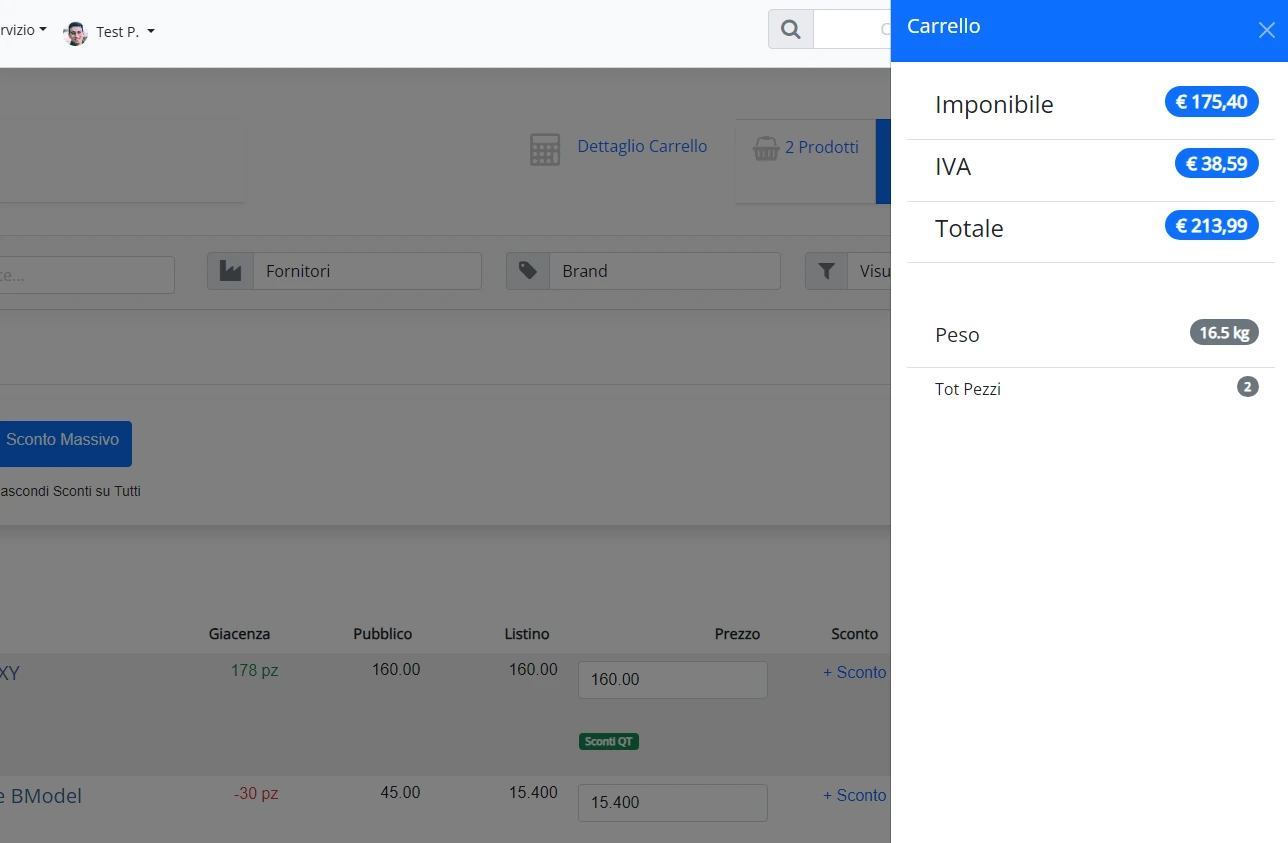Open the Servizio dropdown menu
1288x843 pixels.
(23, 30)
